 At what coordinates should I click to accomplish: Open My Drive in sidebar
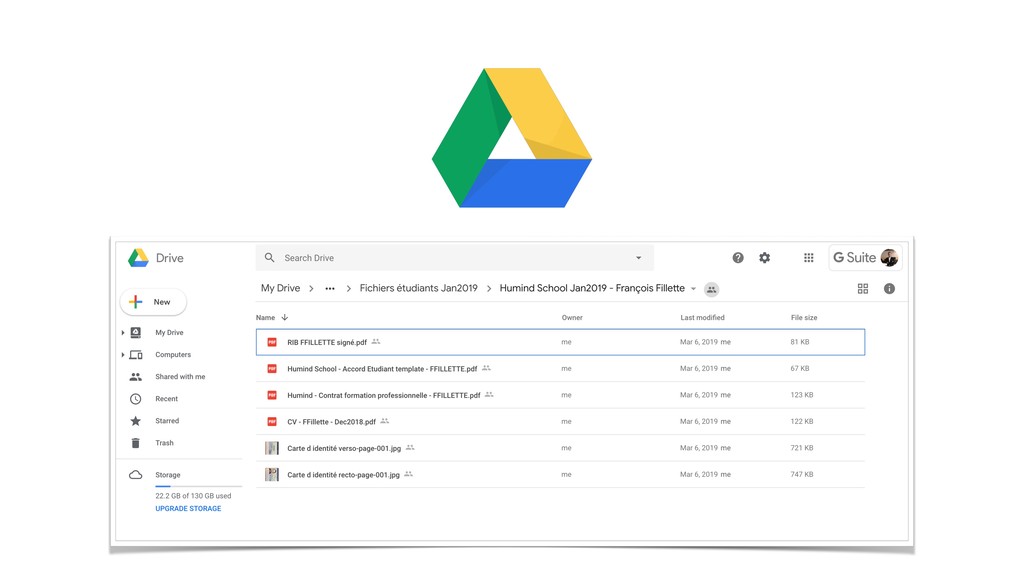169,332
